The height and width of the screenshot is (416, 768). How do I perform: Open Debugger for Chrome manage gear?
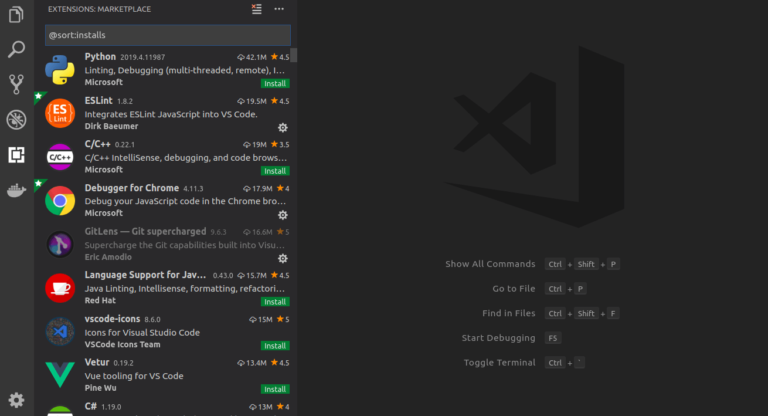click(283, 215)
